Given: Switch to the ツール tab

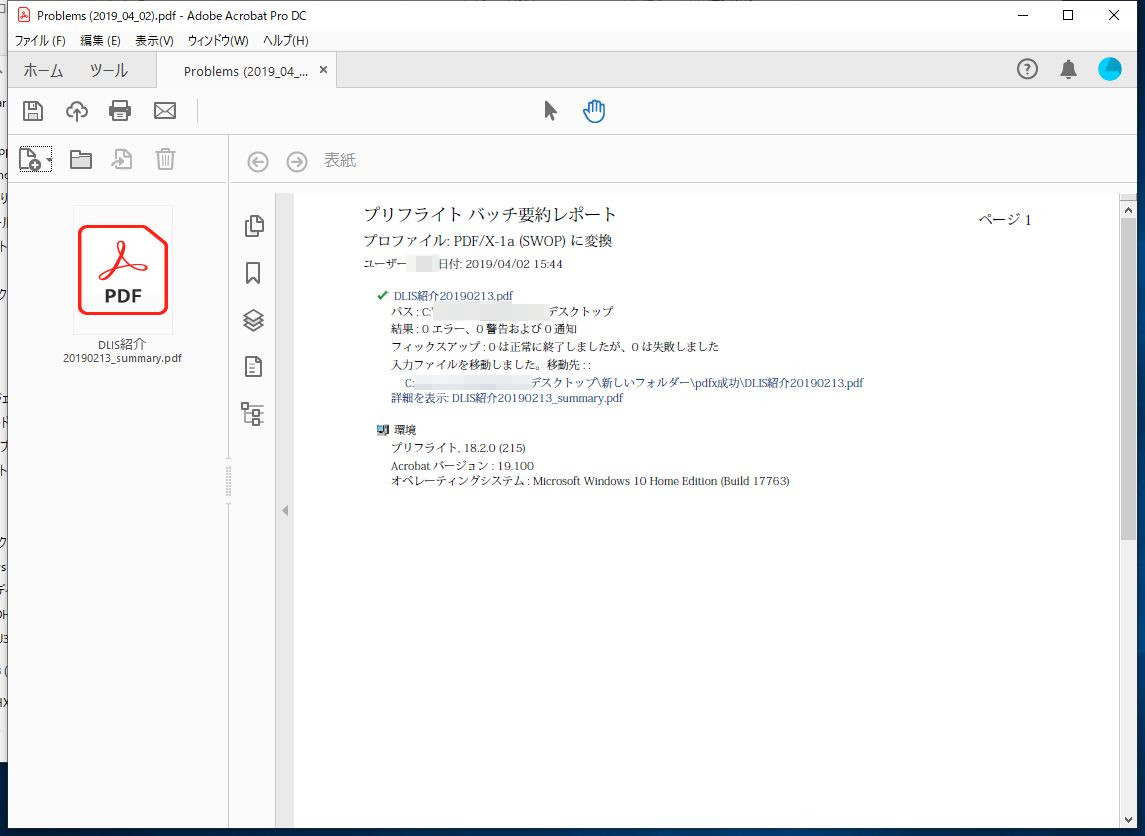Looking at the screenshot, I should pyautogui.click(x=108, y=71).
